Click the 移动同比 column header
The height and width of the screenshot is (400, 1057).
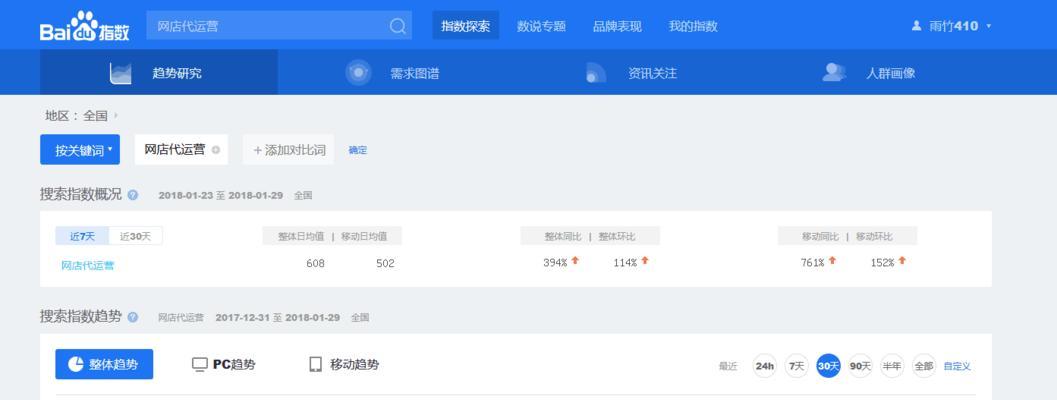[820, 237]
